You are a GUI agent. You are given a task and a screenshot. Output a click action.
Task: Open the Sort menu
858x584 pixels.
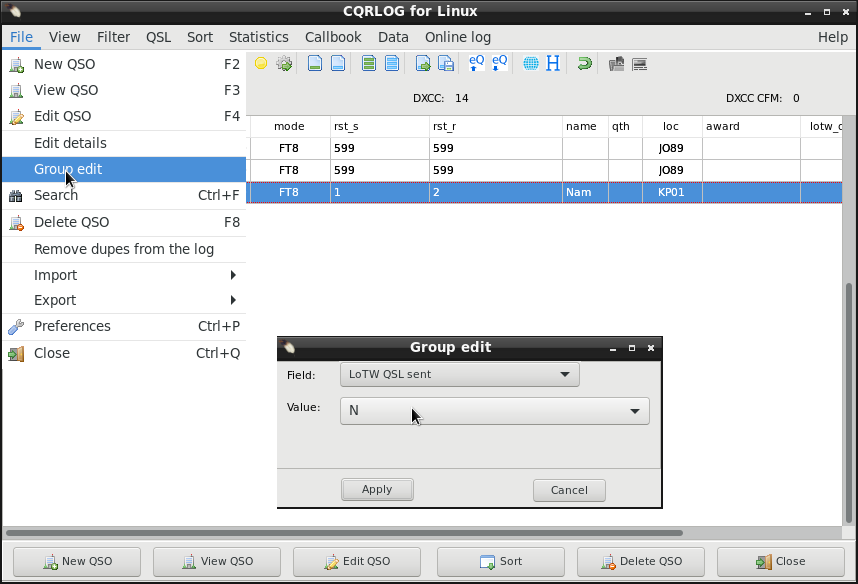200,37
